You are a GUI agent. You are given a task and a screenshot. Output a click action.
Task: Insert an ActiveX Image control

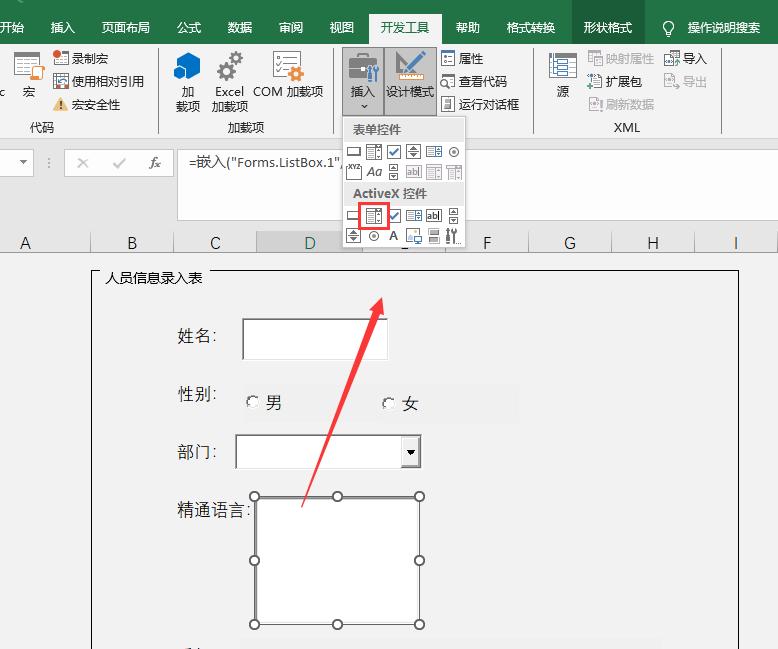click(x=413, y=236)
